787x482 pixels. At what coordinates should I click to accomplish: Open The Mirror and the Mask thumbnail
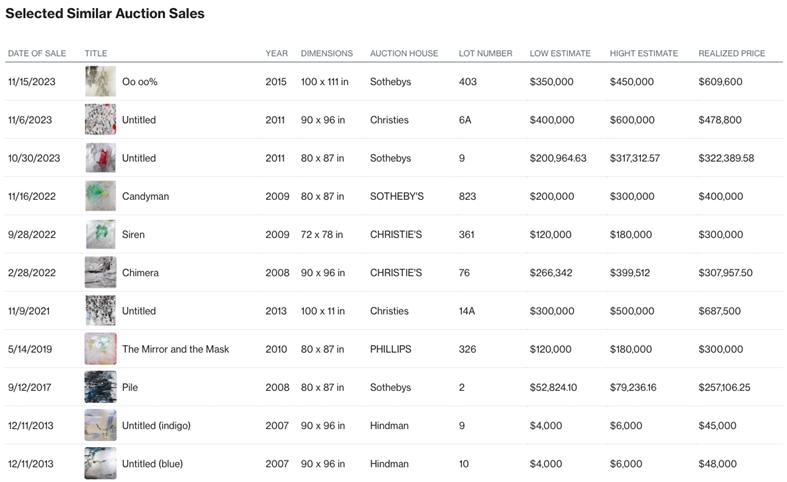[100, 349]
